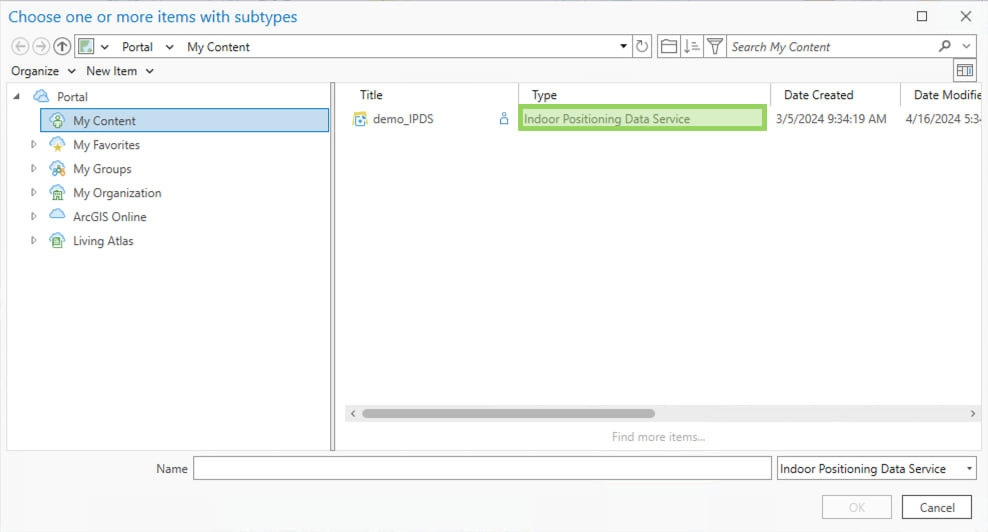The height and width of the screenshot is (532, 988).
Task: Click the My Groups icon
Action: 57,168
